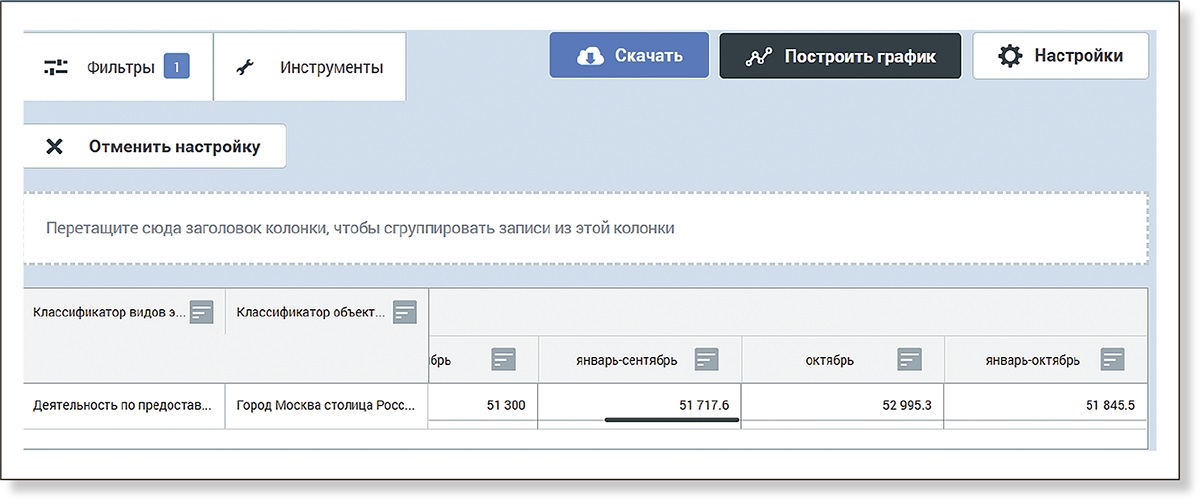Open column menu for октябрь

[x=909, y=360]
